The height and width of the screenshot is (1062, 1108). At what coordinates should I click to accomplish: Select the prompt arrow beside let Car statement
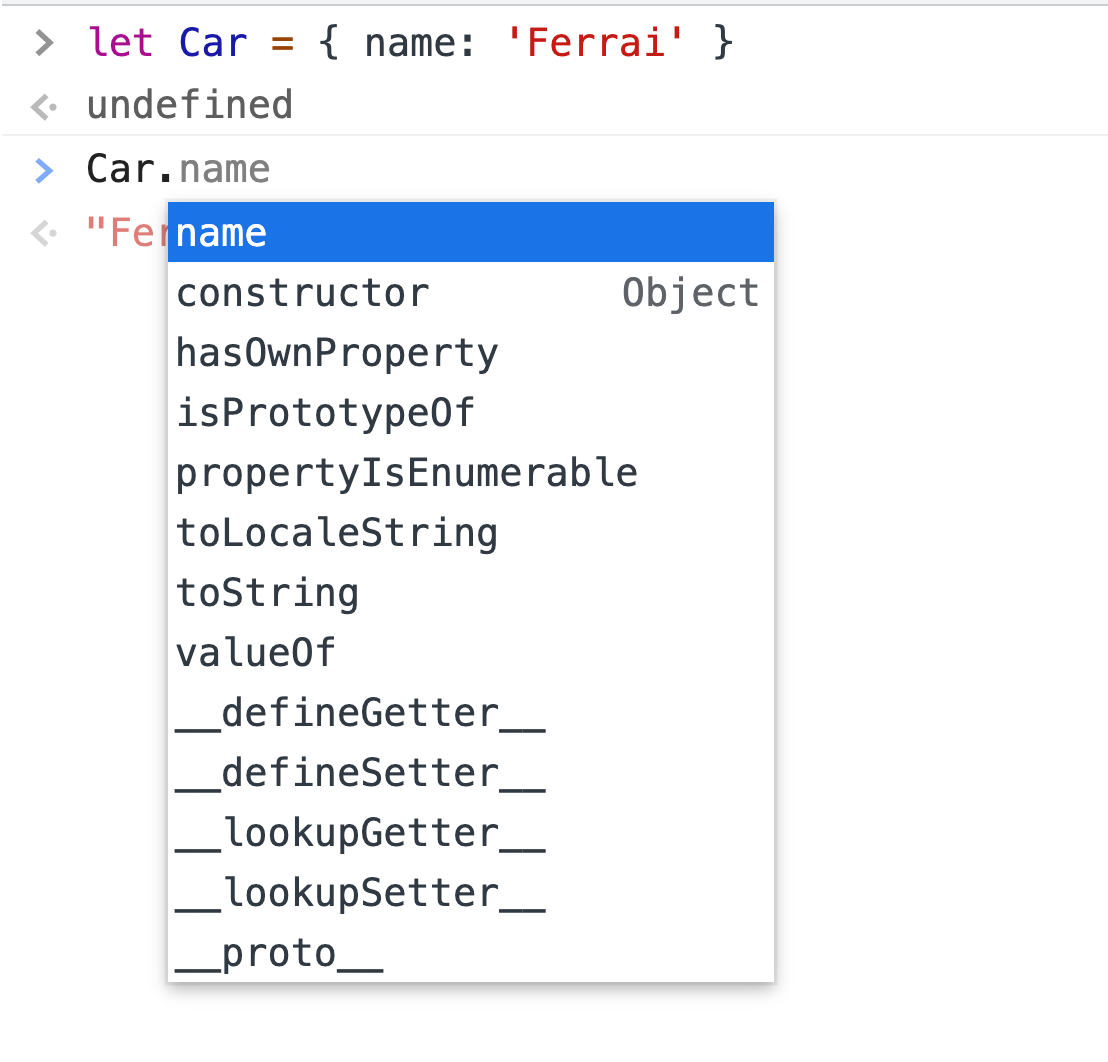coord(42,42)
